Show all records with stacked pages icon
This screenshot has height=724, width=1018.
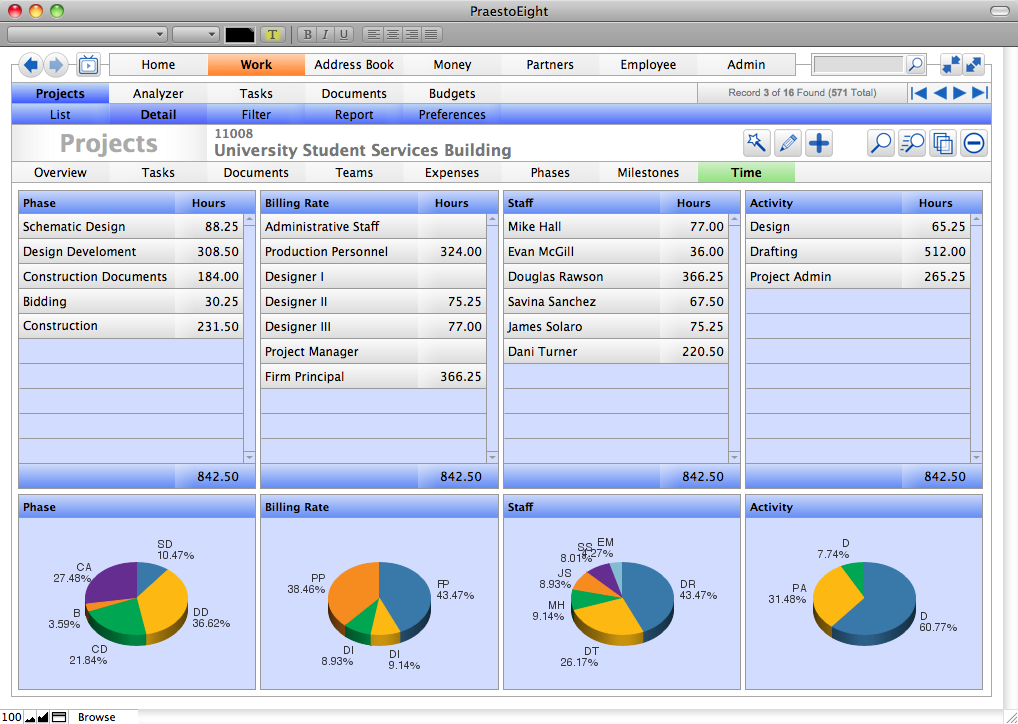click(x=943, y=143)
